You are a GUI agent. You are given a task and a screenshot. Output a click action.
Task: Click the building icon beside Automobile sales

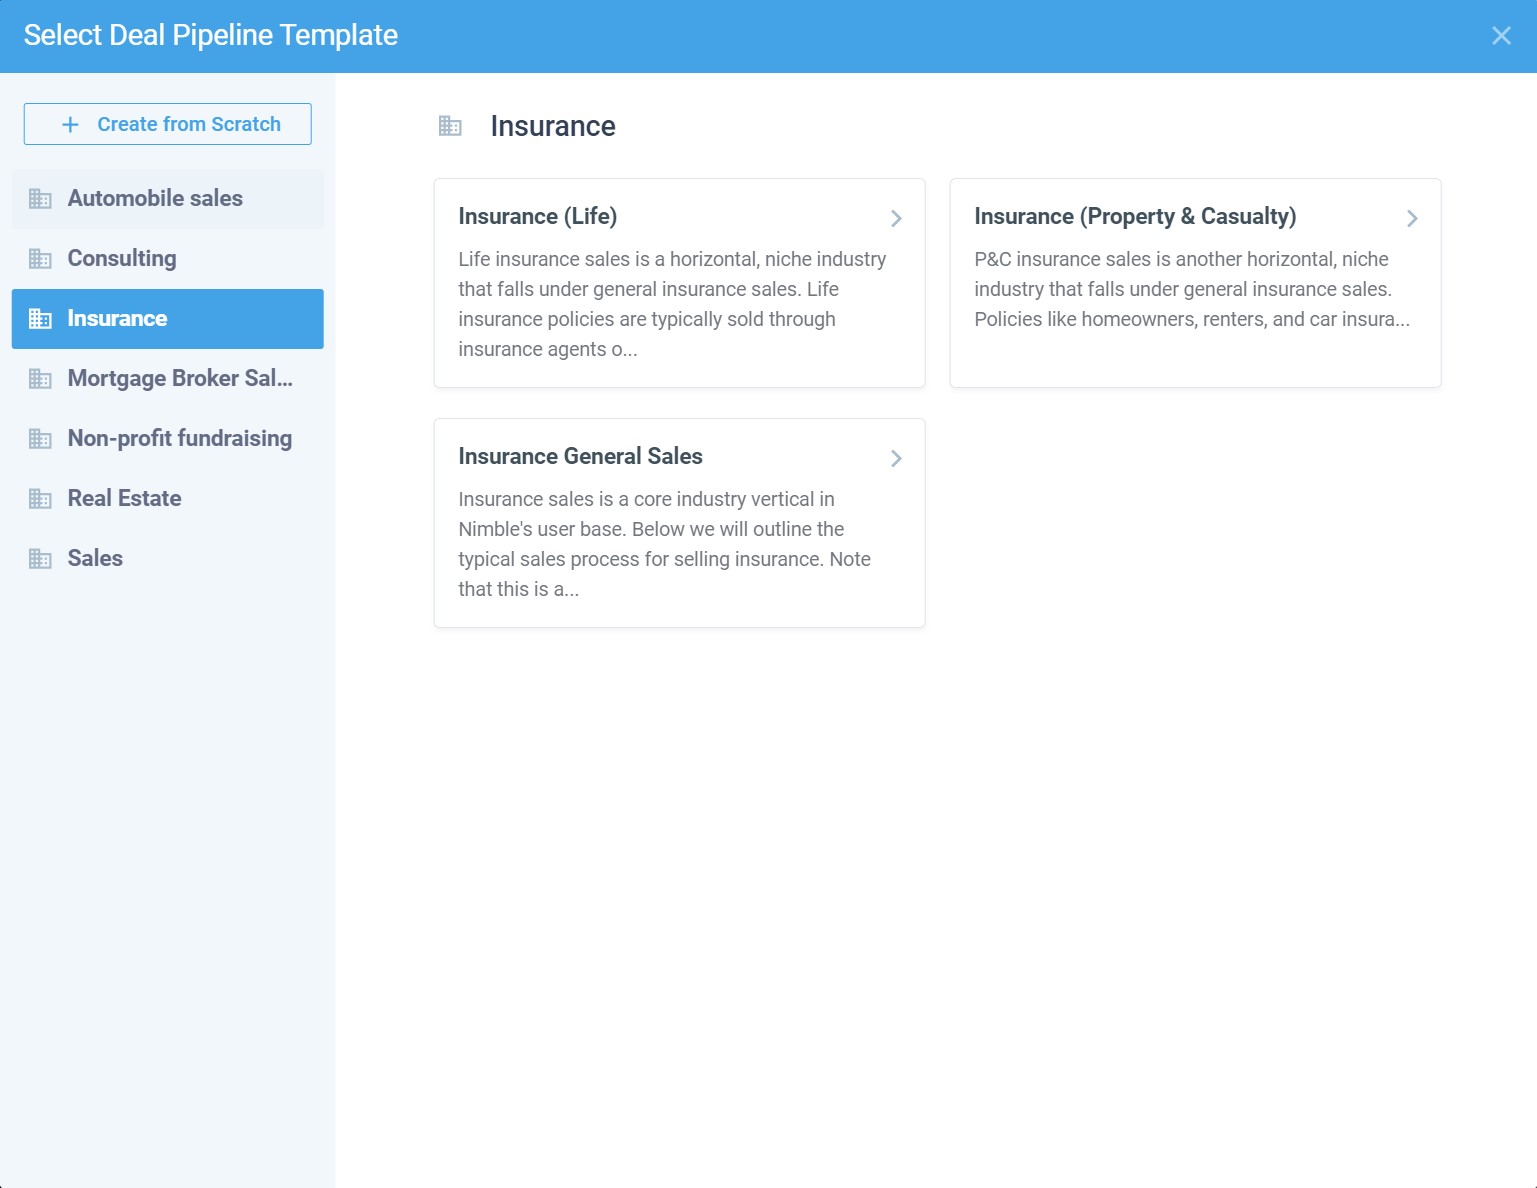click(40, 199)
